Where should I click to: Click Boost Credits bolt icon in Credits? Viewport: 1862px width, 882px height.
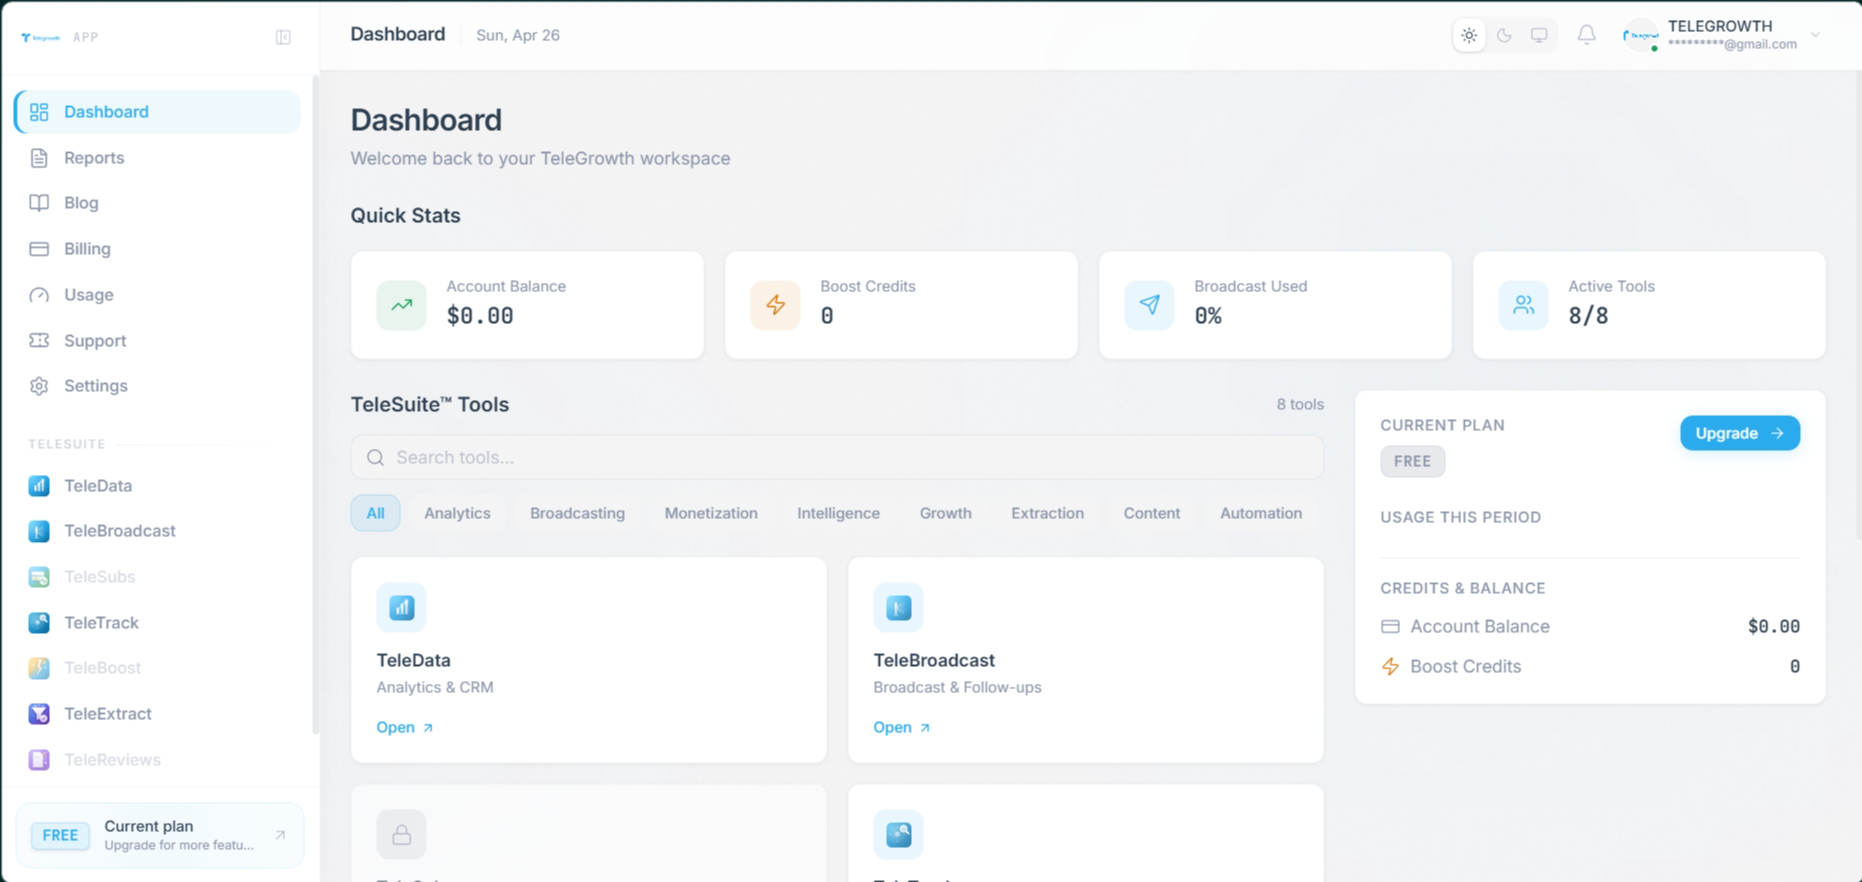1390,666
